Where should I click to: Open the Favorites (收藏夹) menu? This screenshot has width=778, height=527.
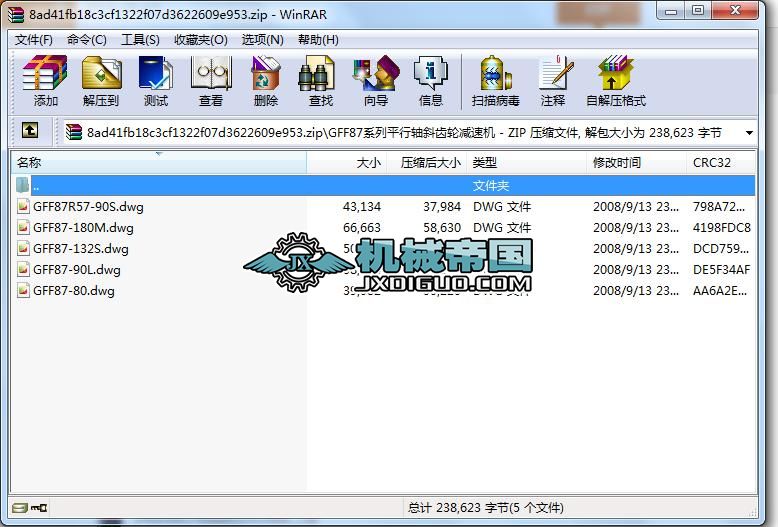tap(200, 40)
